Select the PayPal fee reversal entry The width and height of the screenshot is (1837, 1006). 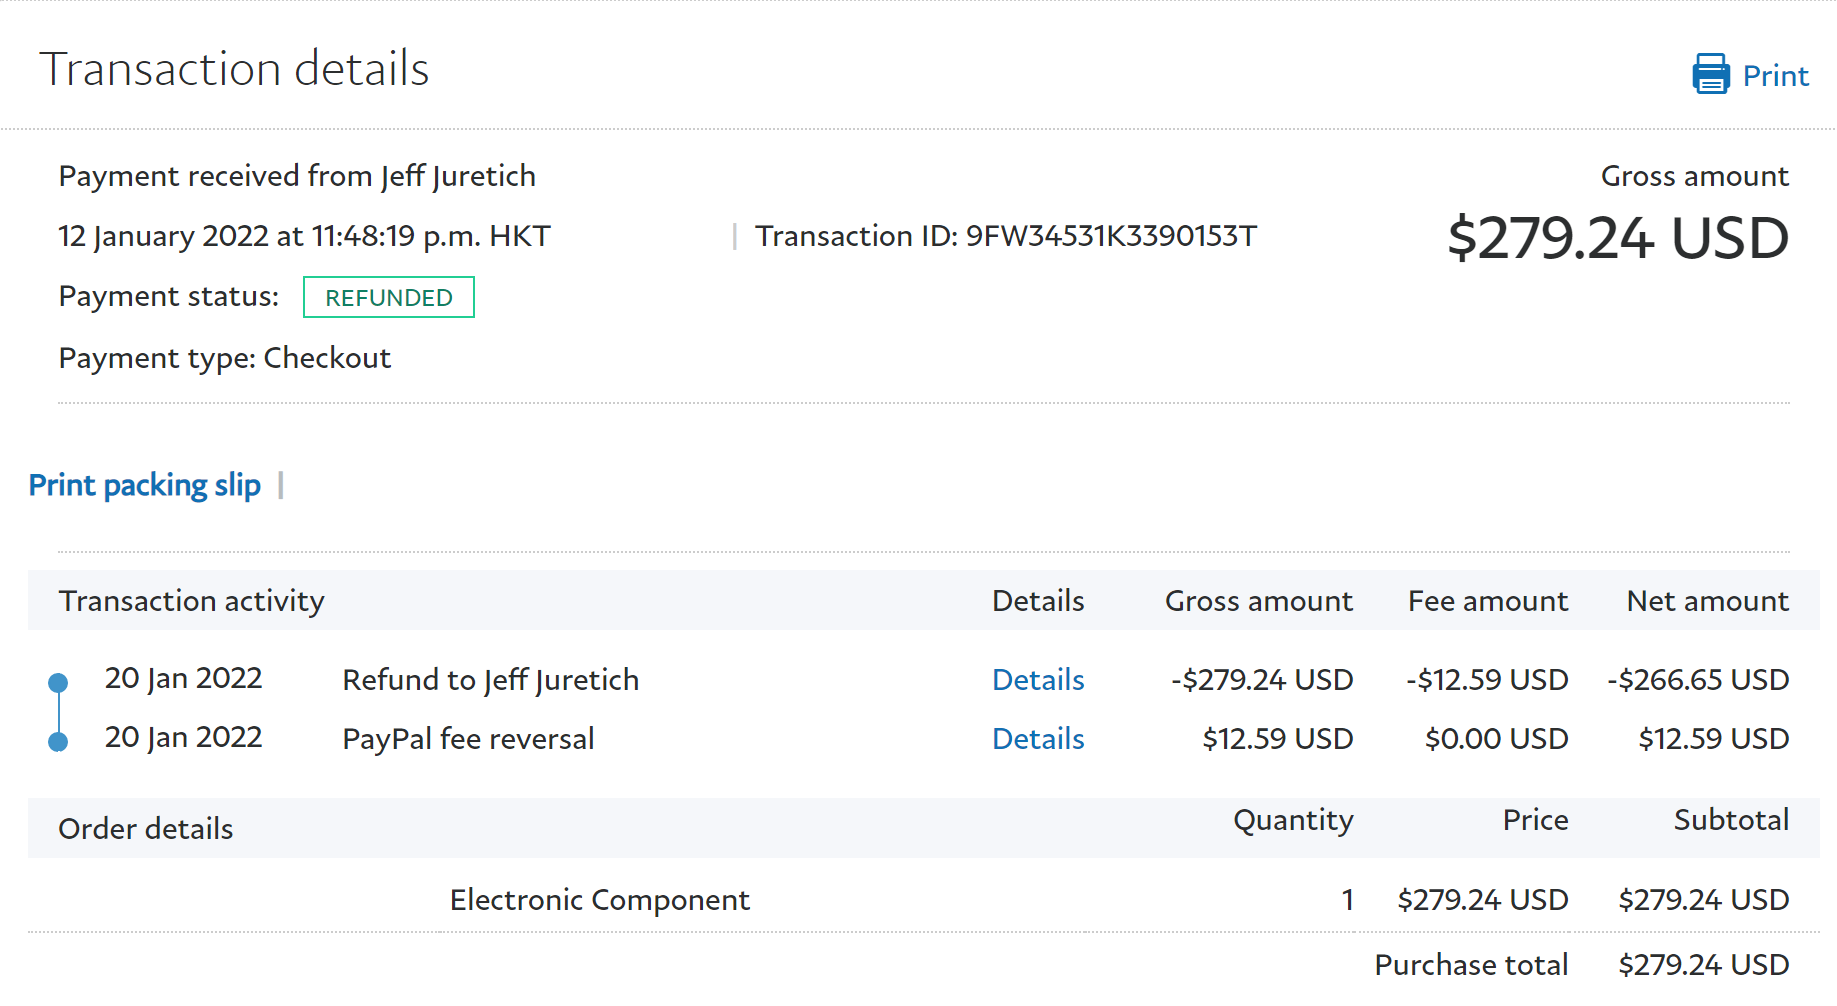[468, 739]
